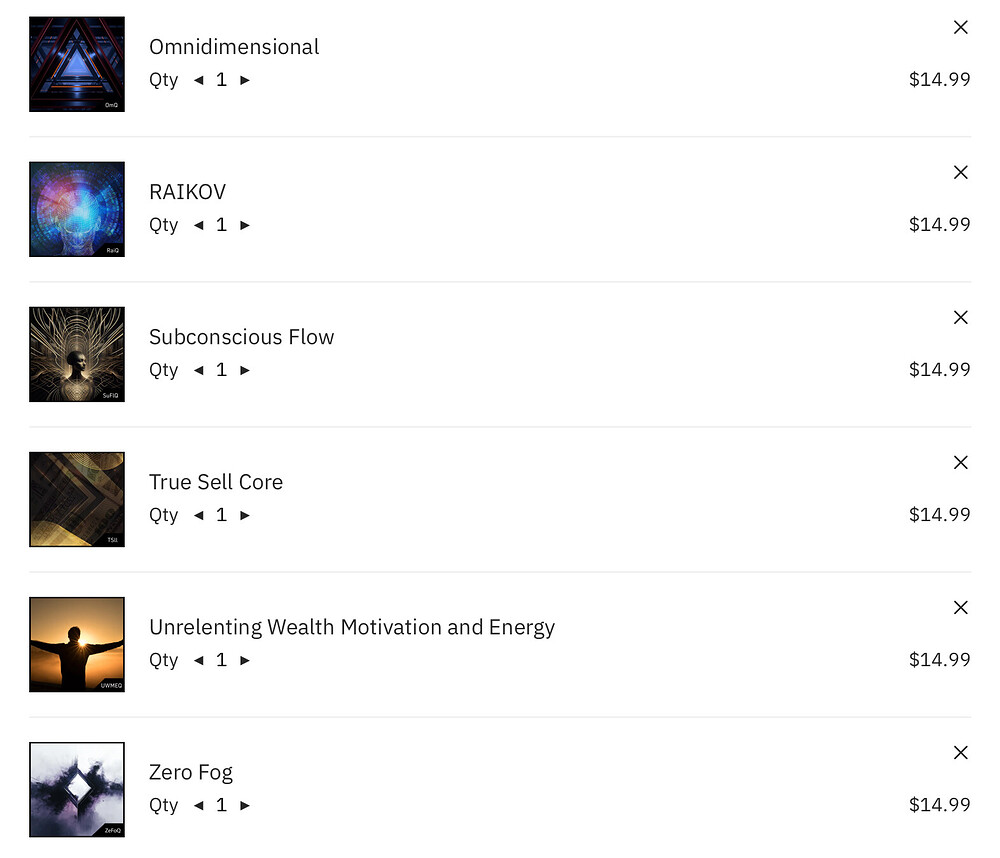Decrease Omnidimensional quantity with left arrow
The width and height of the screenshot is (1000, 858).
pyautogui.click(x=199, y=80)
